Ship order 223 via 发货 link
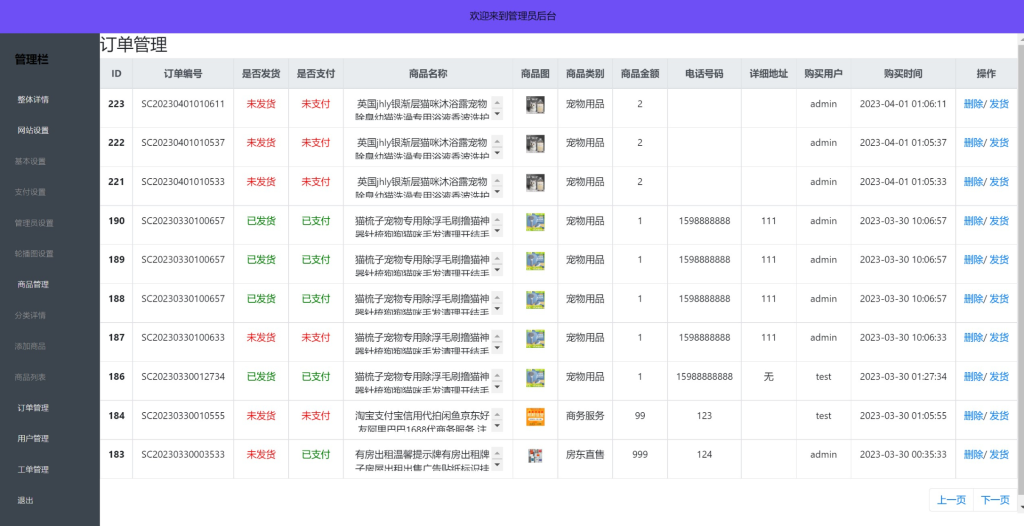Screen dimensions: 1024x526 (x=999, y=104)
